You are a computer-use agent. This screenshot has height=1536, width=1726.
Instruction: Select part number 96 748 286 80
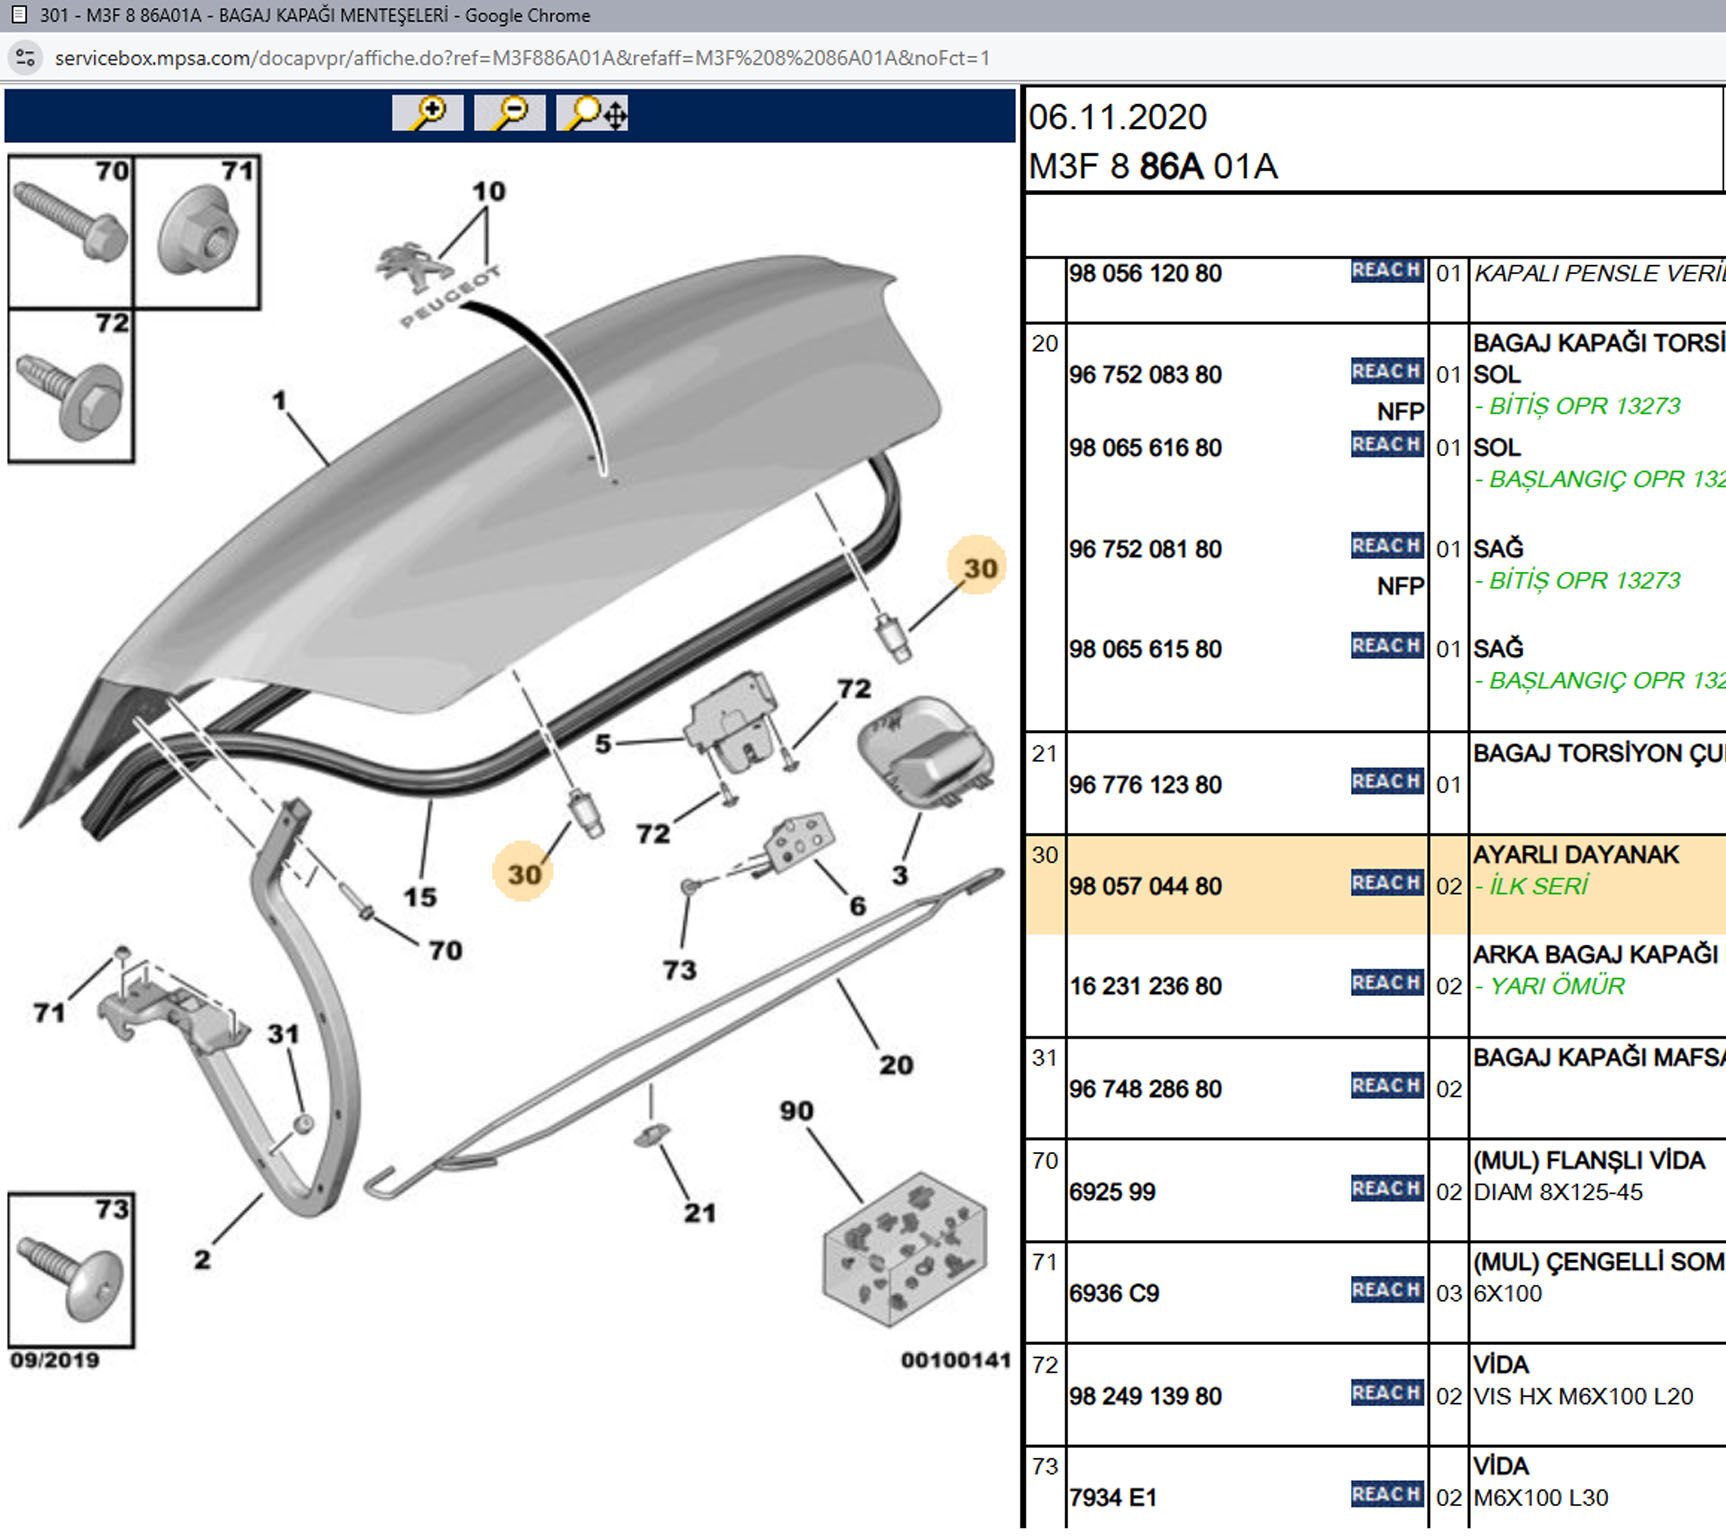tap(1146, 1089)
